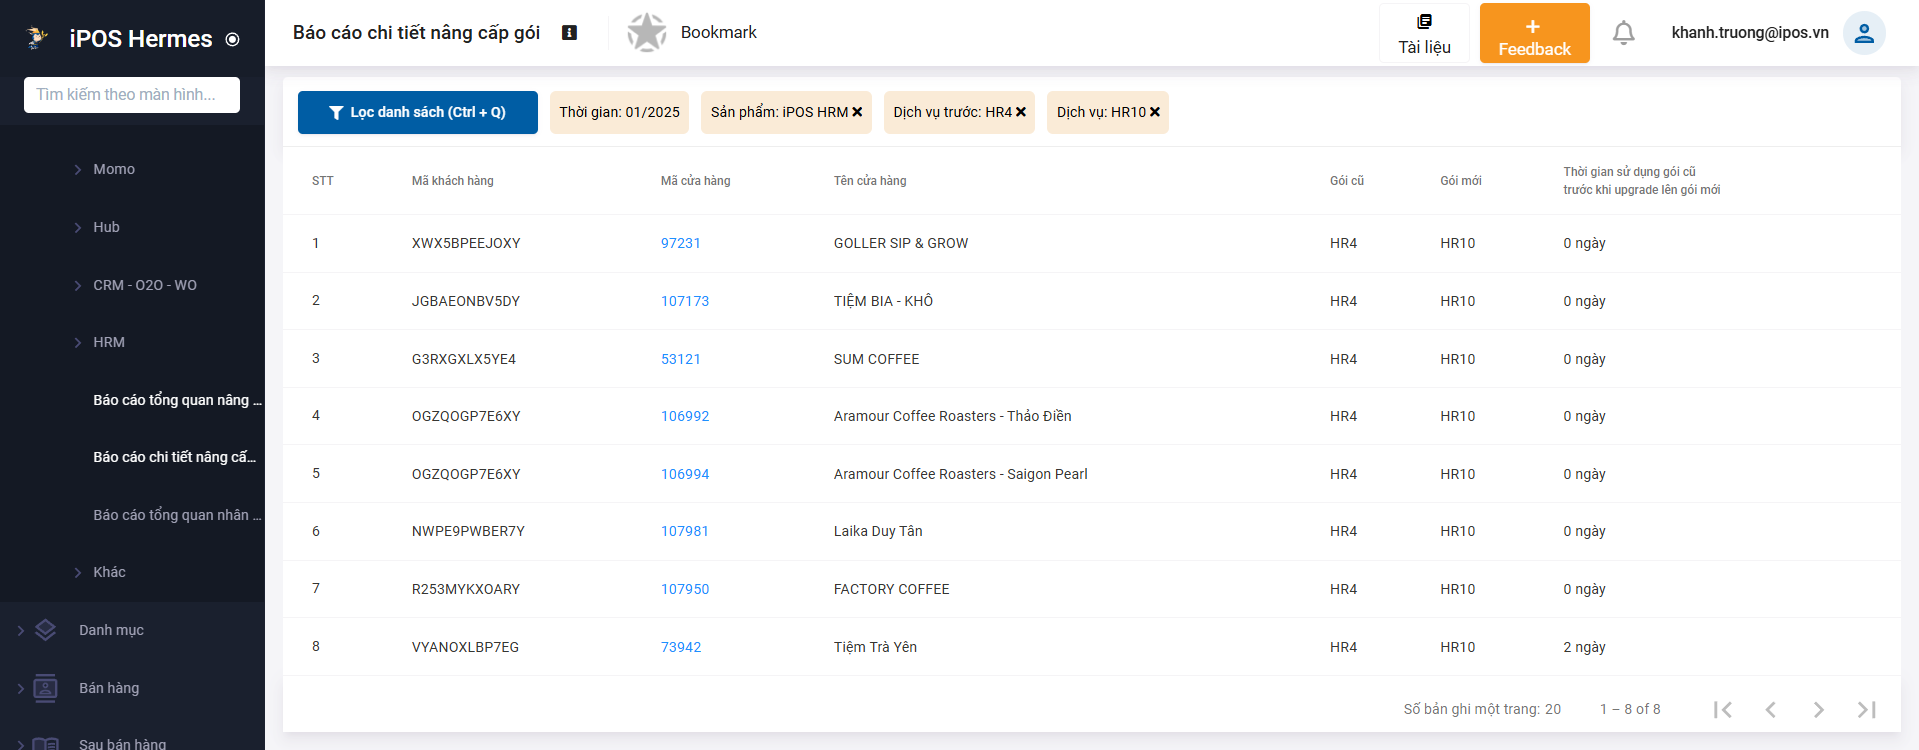Focus the Tìm kiếm theo màn hình search box

pyautogui.click(x=132, y=95)
